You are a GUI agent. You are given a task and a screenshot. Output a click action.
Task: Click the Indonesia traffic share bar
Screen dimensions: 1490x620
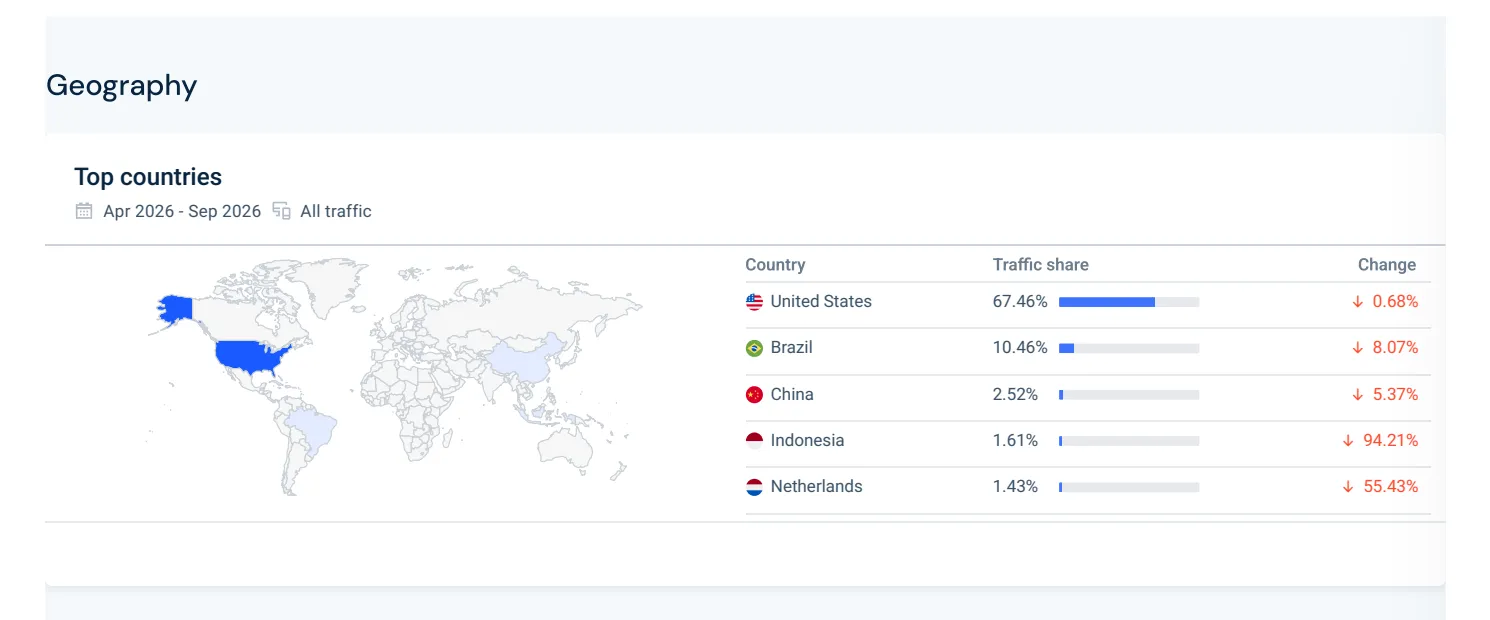[1129, 441]
